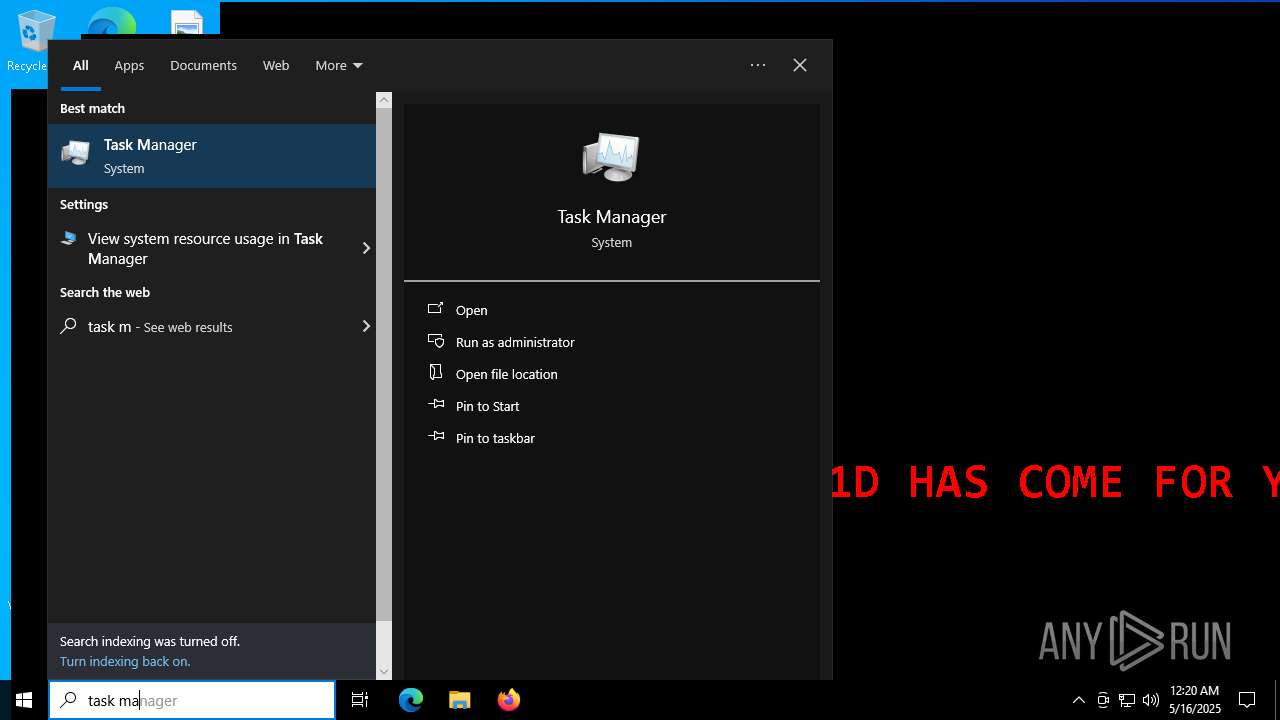Click the Microsoft Edge desktop shortcut icon
The image size is (1280, 720).
112,22
